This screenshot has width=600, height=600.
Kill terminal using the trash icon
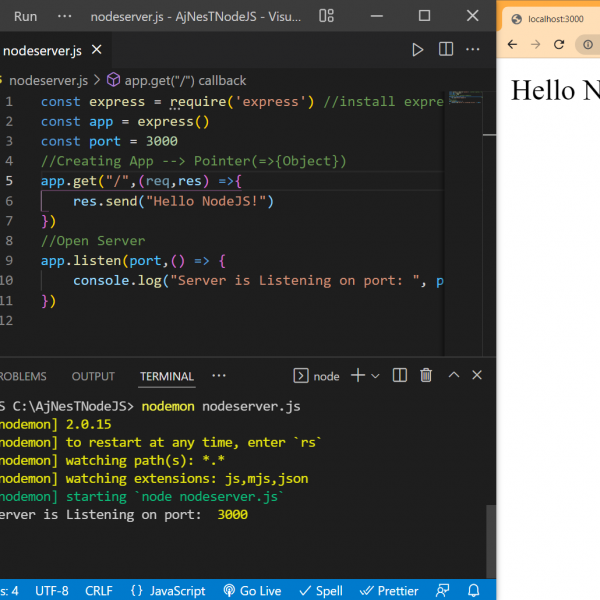coord(426,376)
